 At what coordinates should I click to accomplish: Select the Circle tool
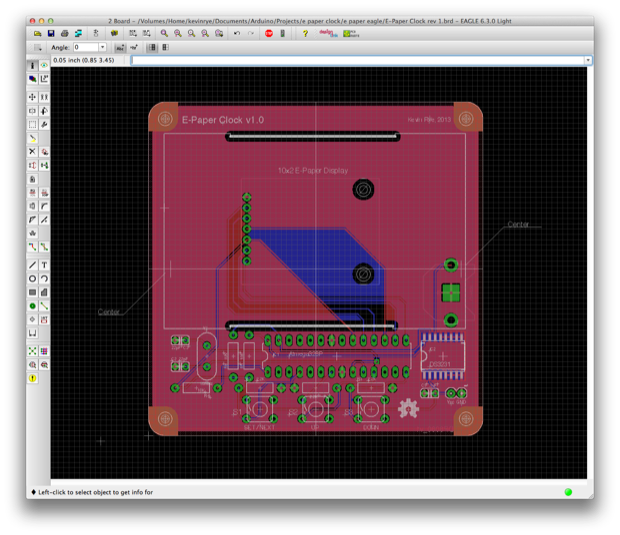pos(32,279)
